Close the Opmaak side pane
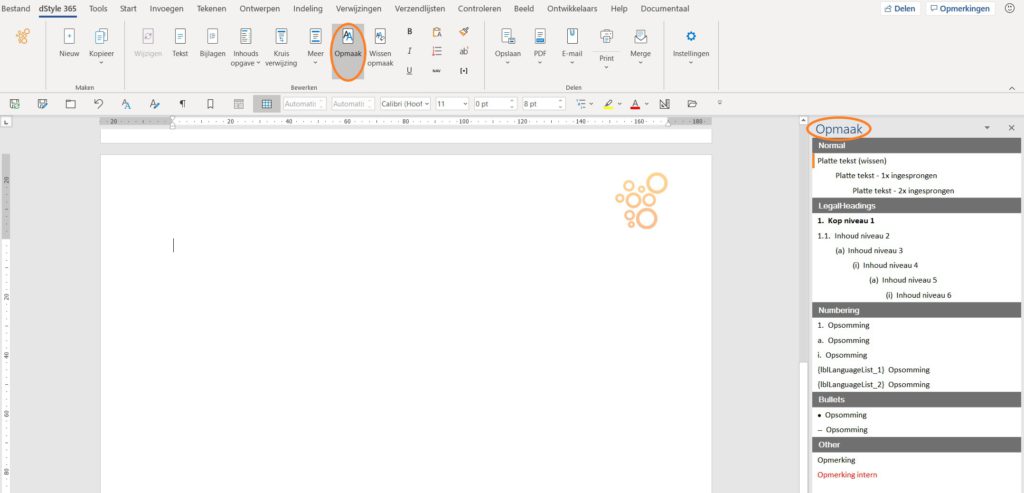The image size is (1024, 493). point(1012,129)
